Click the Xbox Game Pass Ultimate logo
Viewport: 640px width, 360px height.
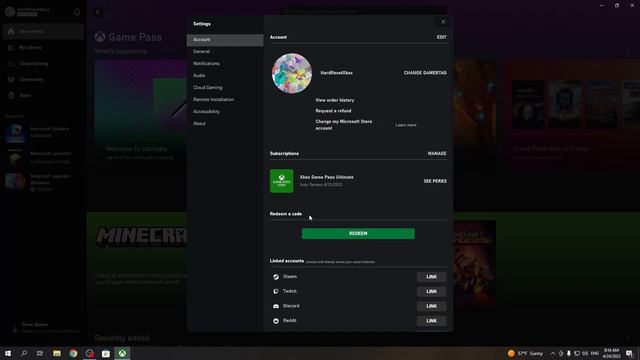tap(282, 181)
